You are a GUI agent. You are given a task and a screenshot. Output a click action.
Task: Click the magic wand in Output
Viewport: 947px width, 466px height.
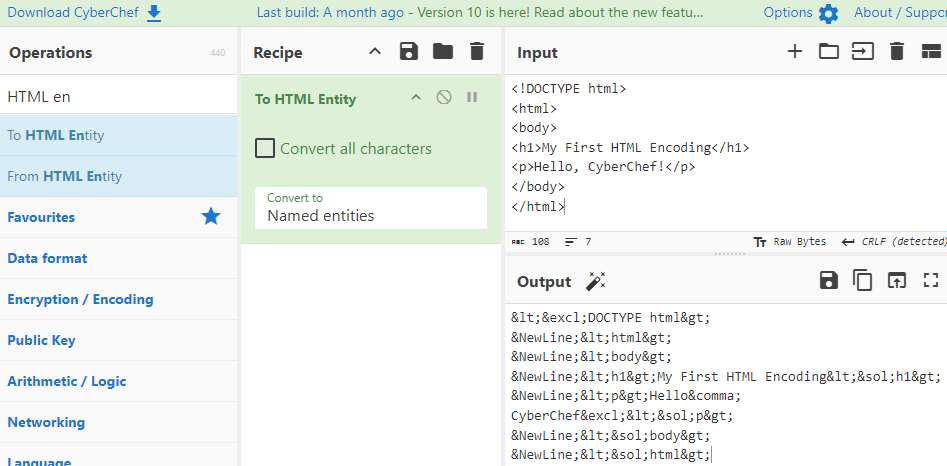[596, 281]
